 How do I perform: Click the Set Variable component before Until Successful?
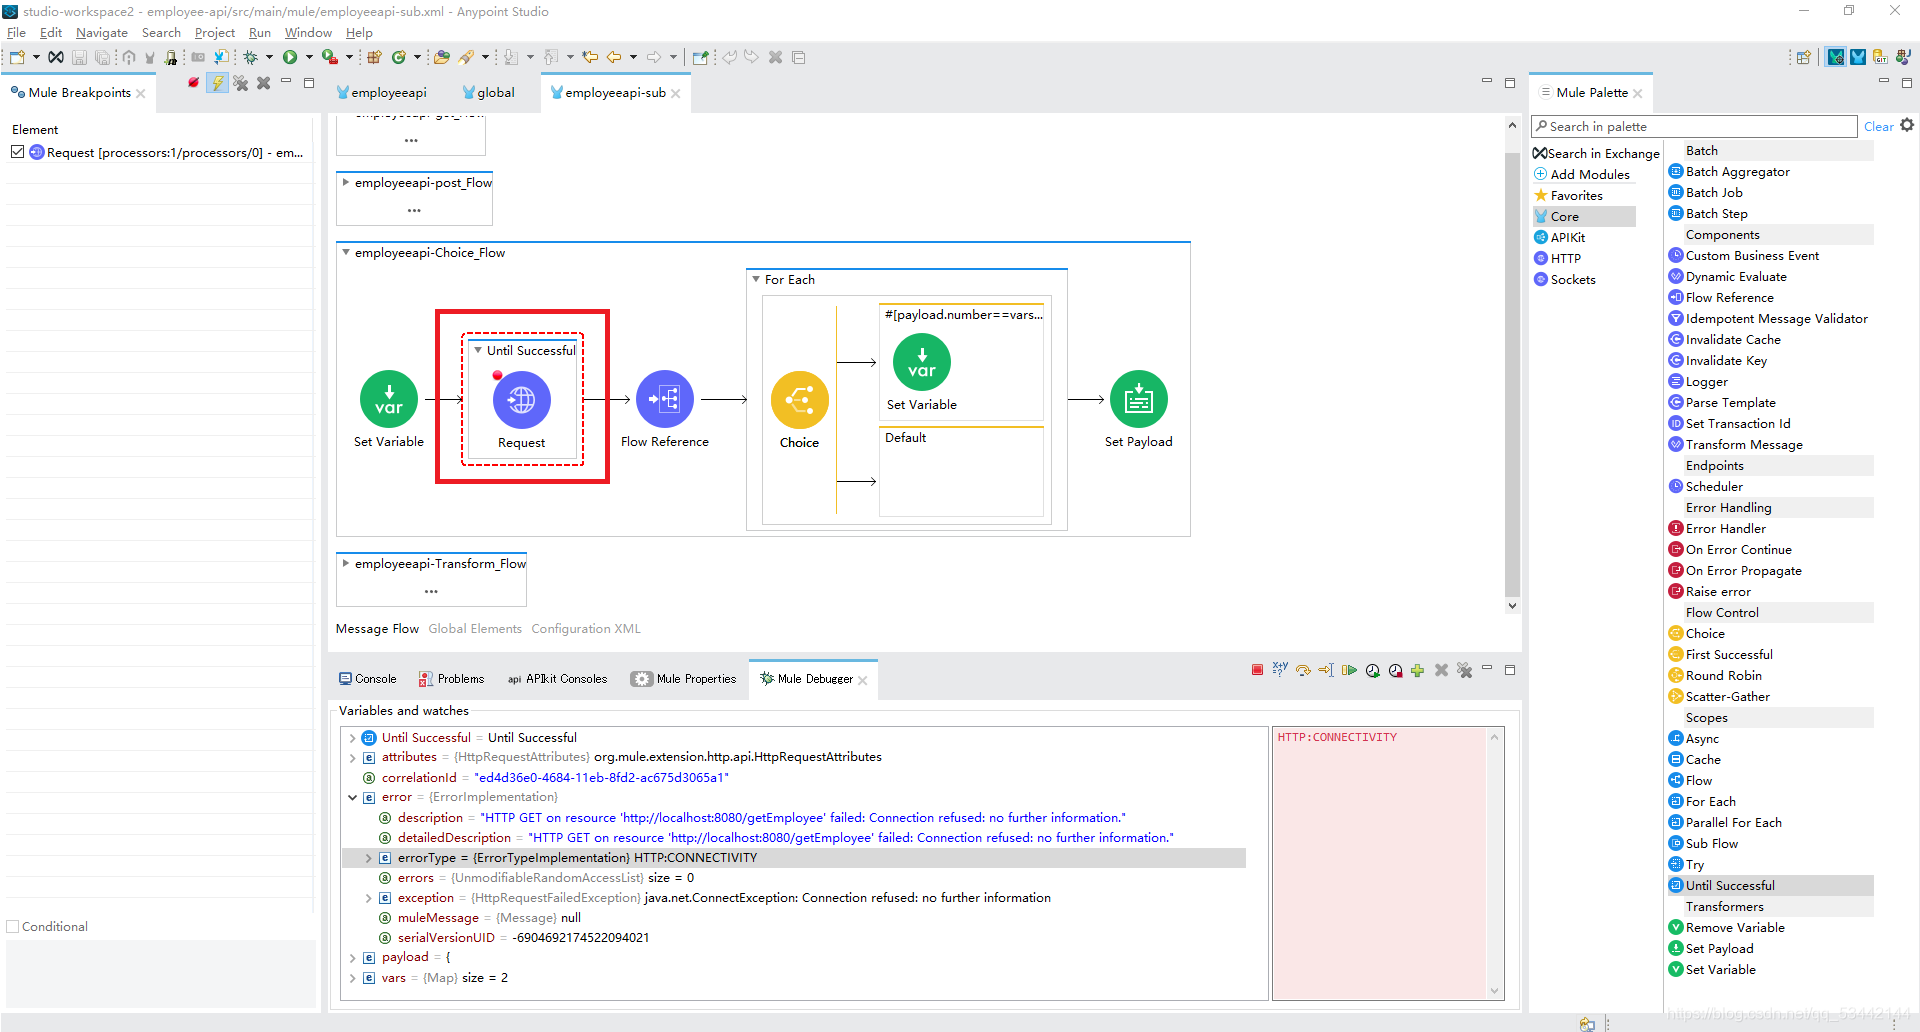[x=389, y=399]
